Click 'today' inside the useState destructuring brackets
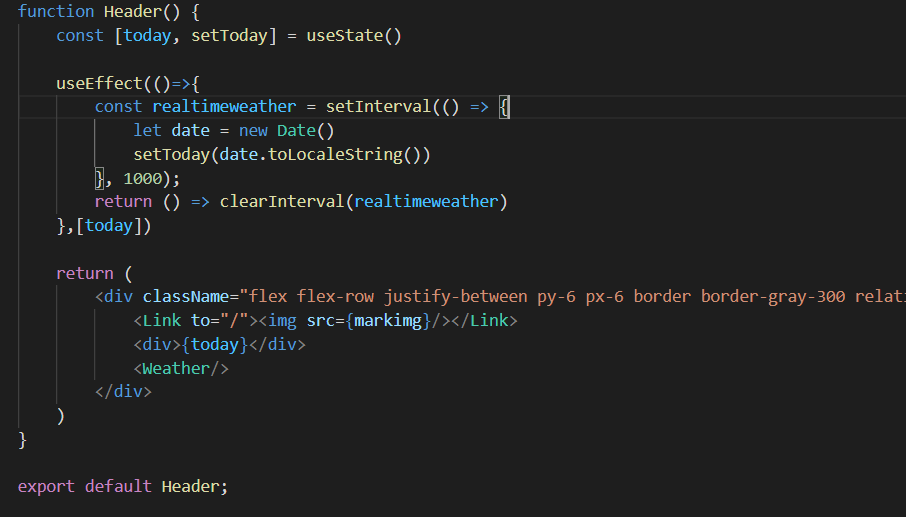Viewport: 906px width, 517px height. (147, 36)
